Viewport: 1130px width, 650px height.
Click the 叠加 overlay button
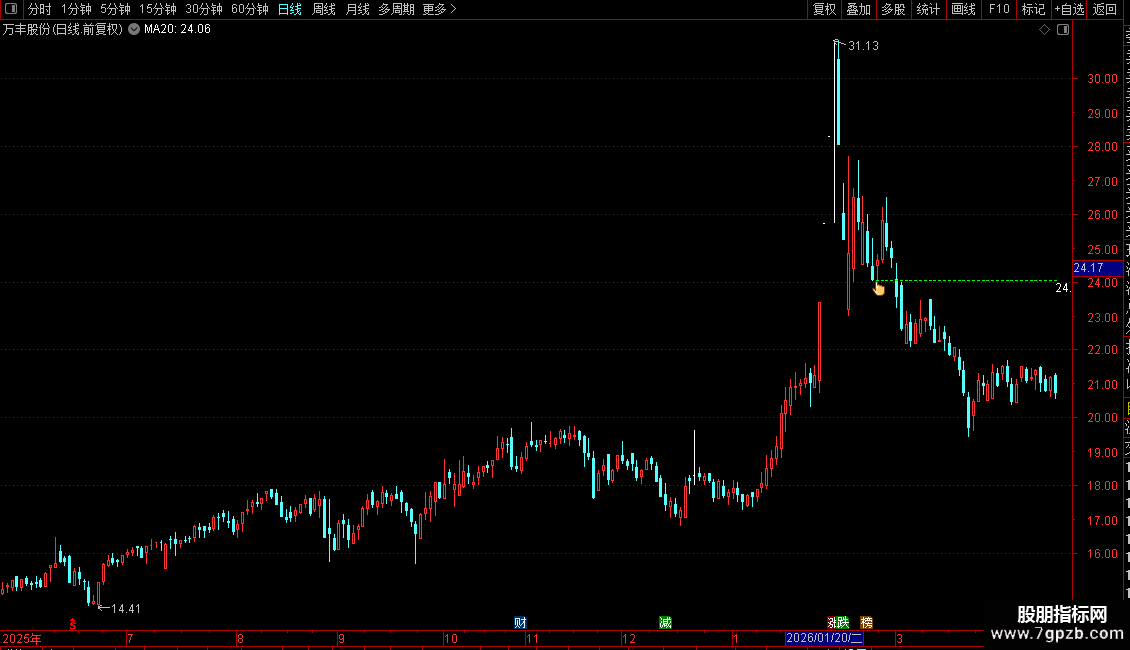pyautogui.click(x=858, y=9)
